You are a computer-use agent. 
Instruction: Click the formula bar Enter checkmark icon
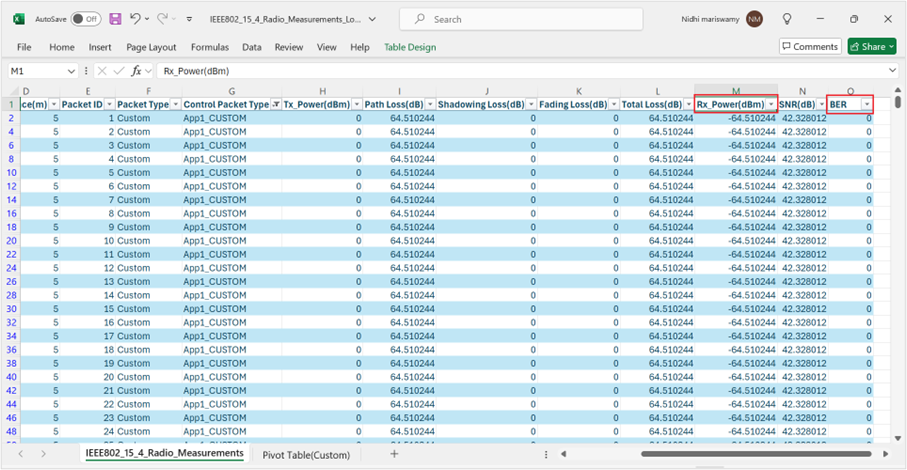pyautogui.click(x=119, y=72)
